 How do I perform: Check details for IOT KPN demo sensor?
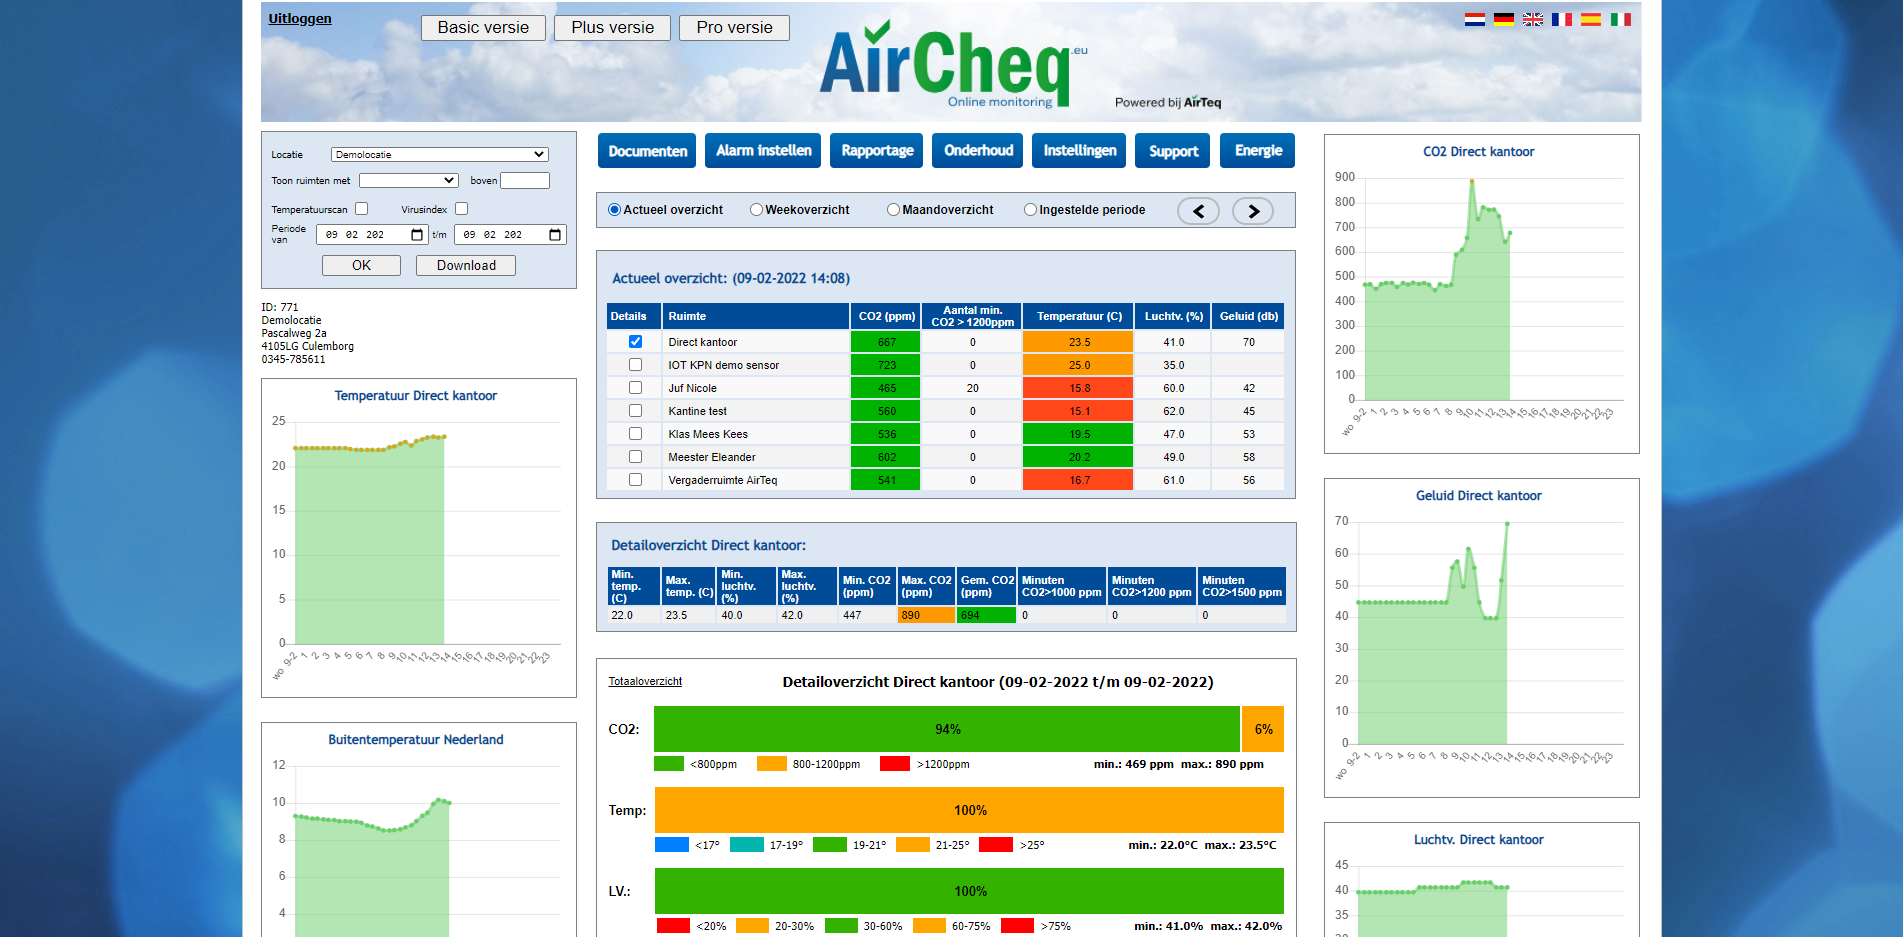pyautogui.click(x=635, y=365)
